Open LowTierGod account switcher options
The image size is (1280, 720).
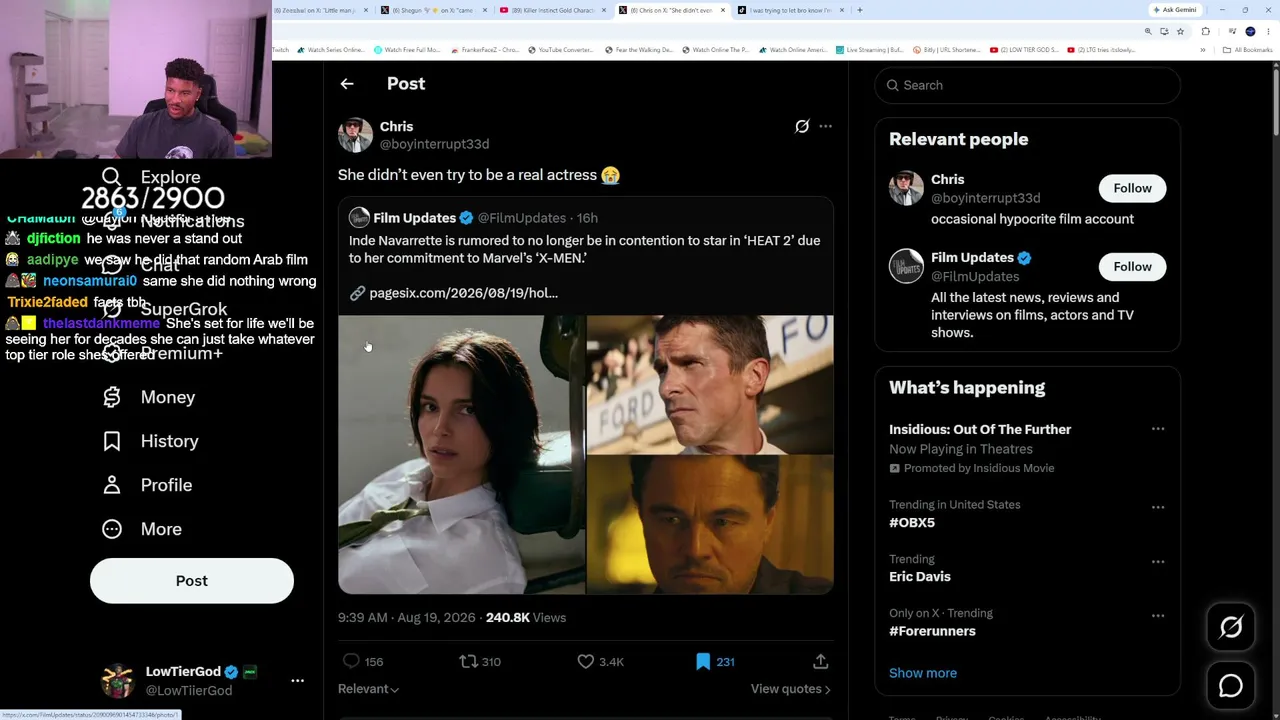click(297, 681)
